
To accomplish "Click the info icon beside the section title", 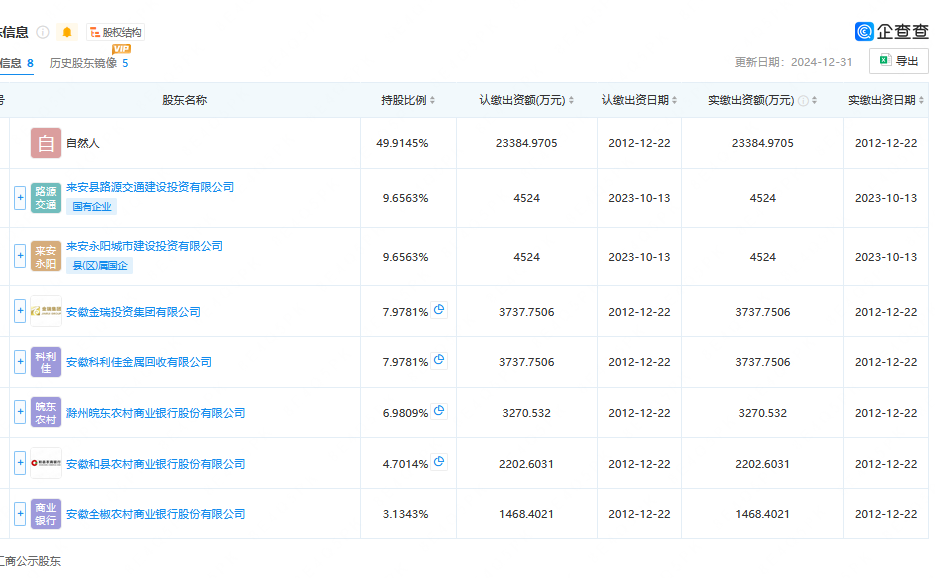I will point(43,32).
